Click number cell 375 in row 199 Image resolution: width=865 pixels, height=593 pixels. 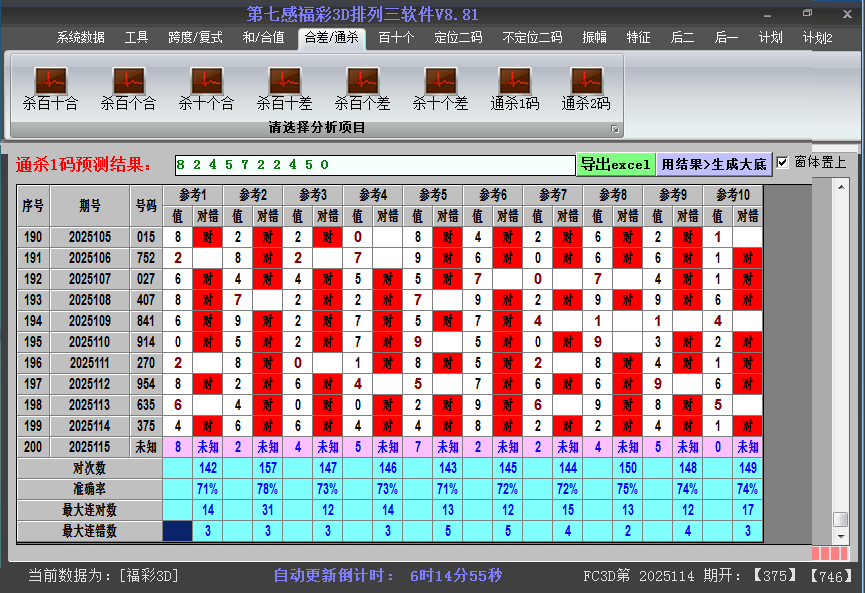(146, 426)
